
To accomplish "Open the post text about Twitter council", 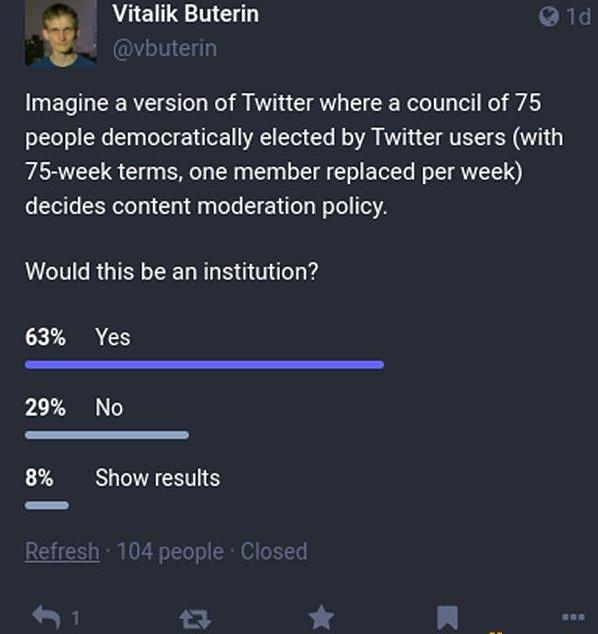I will click(x=294, y=154).
